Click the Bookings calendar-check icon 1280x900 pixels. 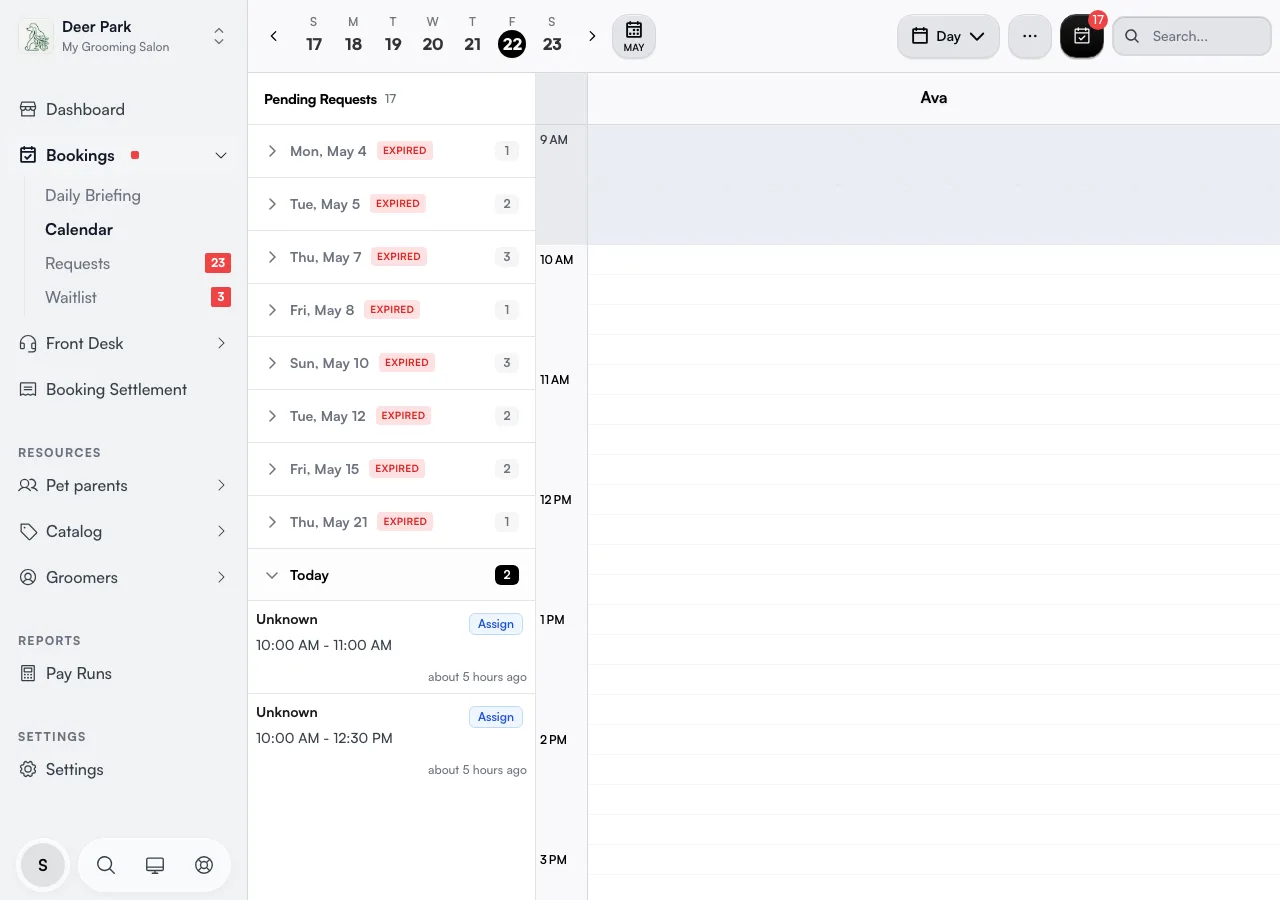pos(28,155)
